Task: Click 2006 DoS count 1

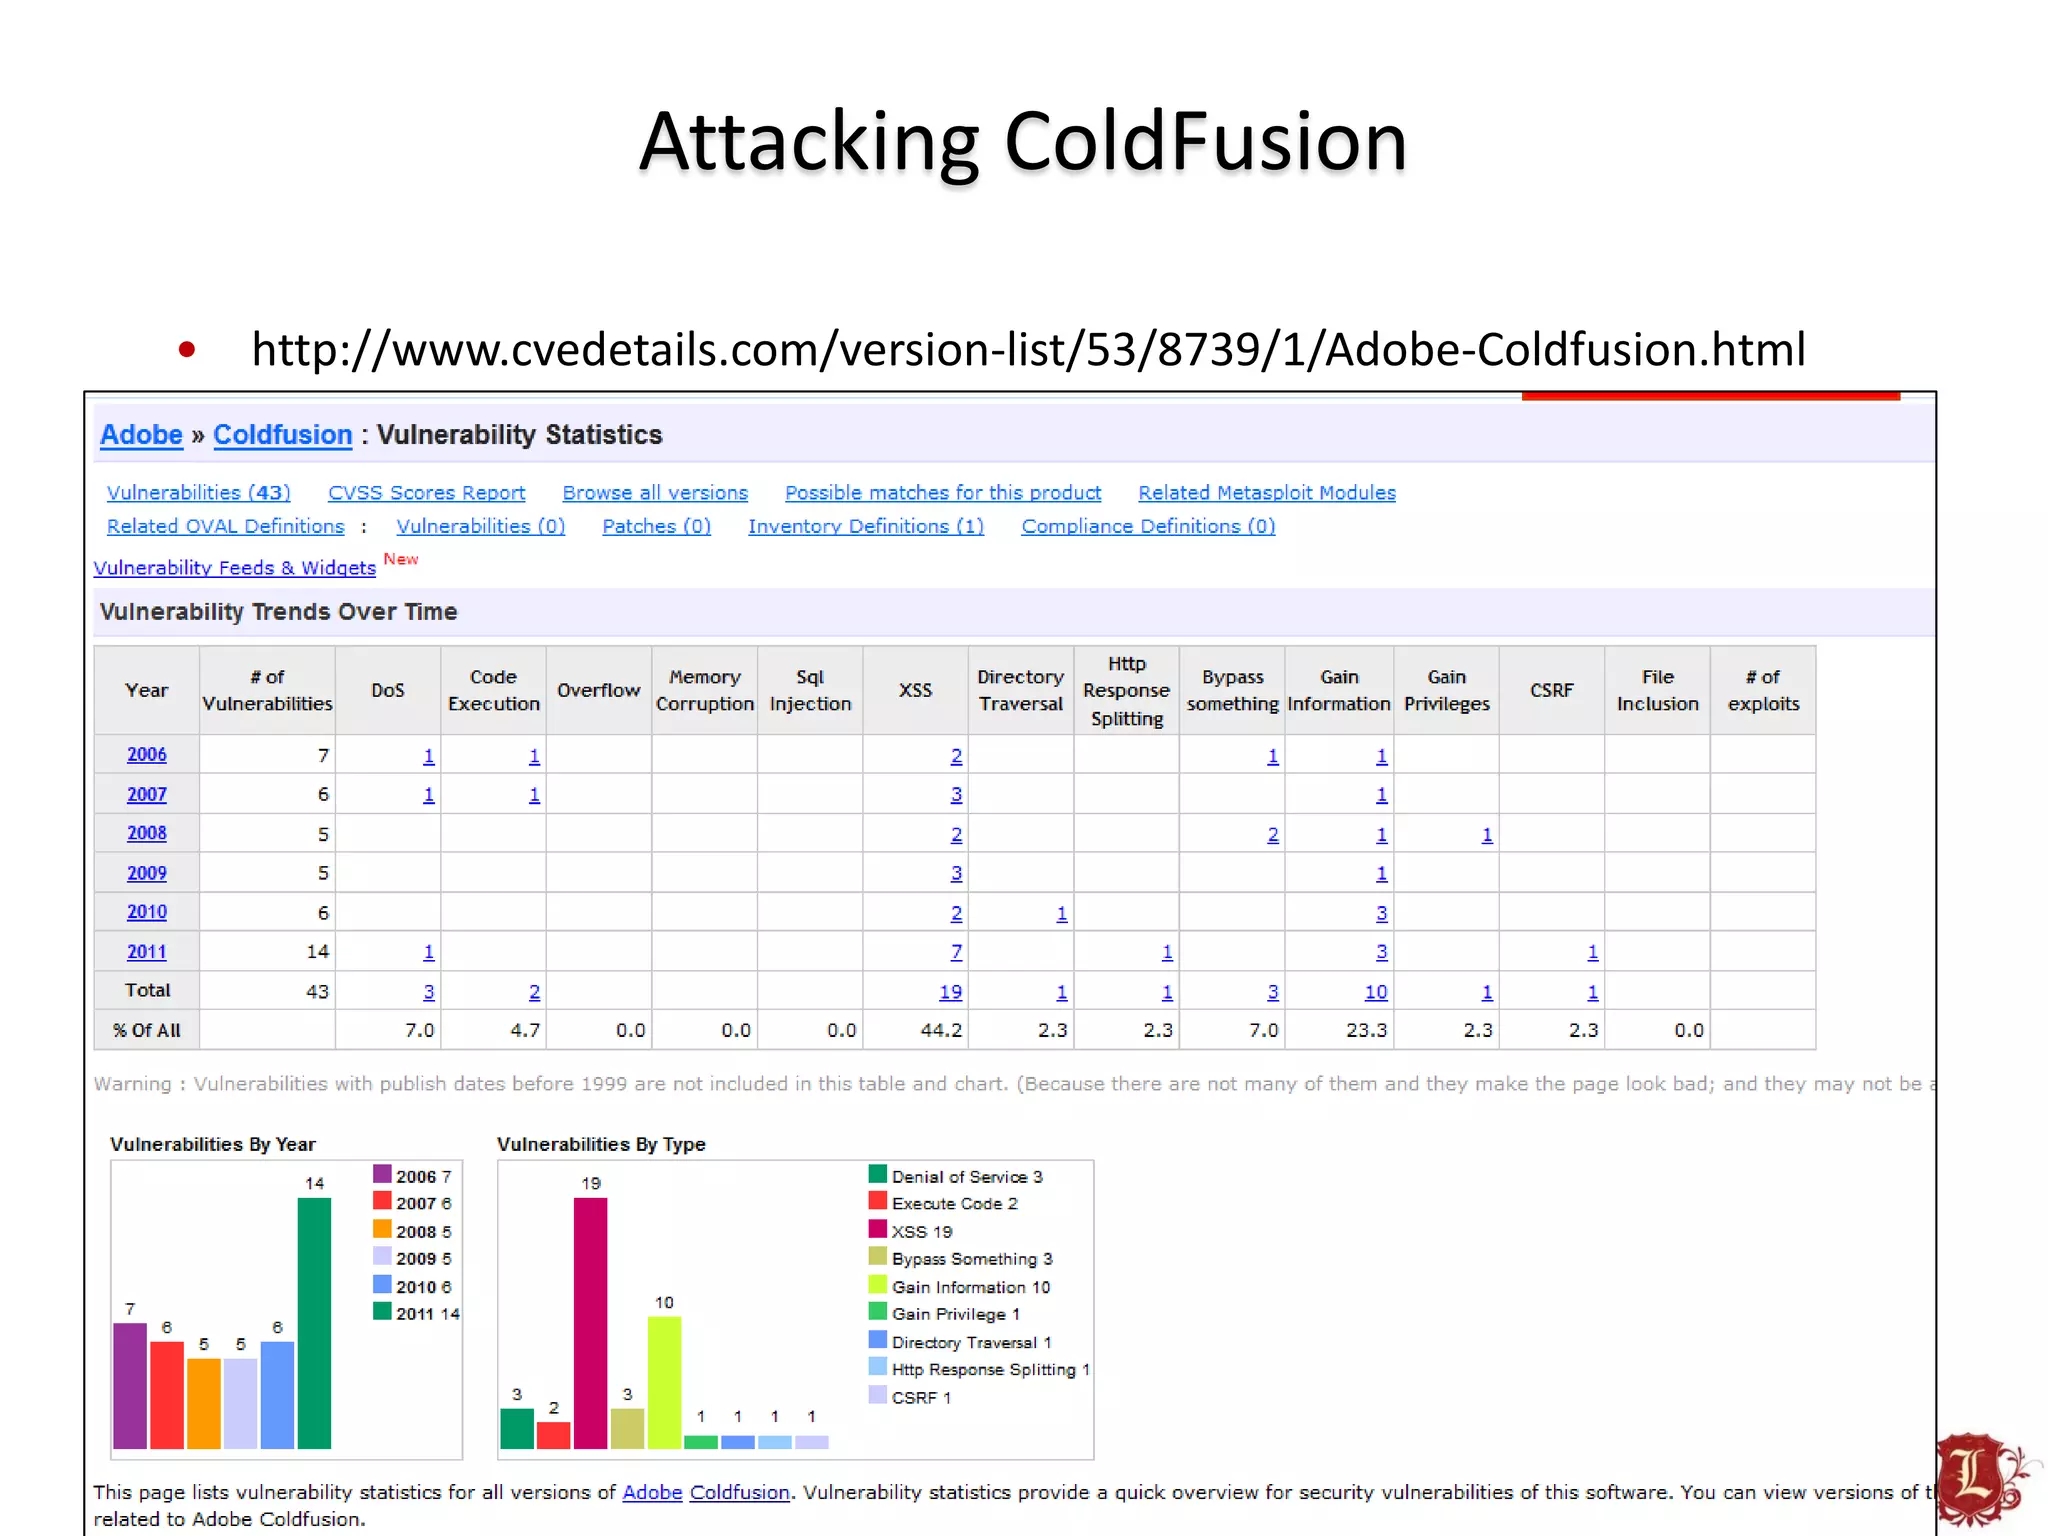Action: 429,756
